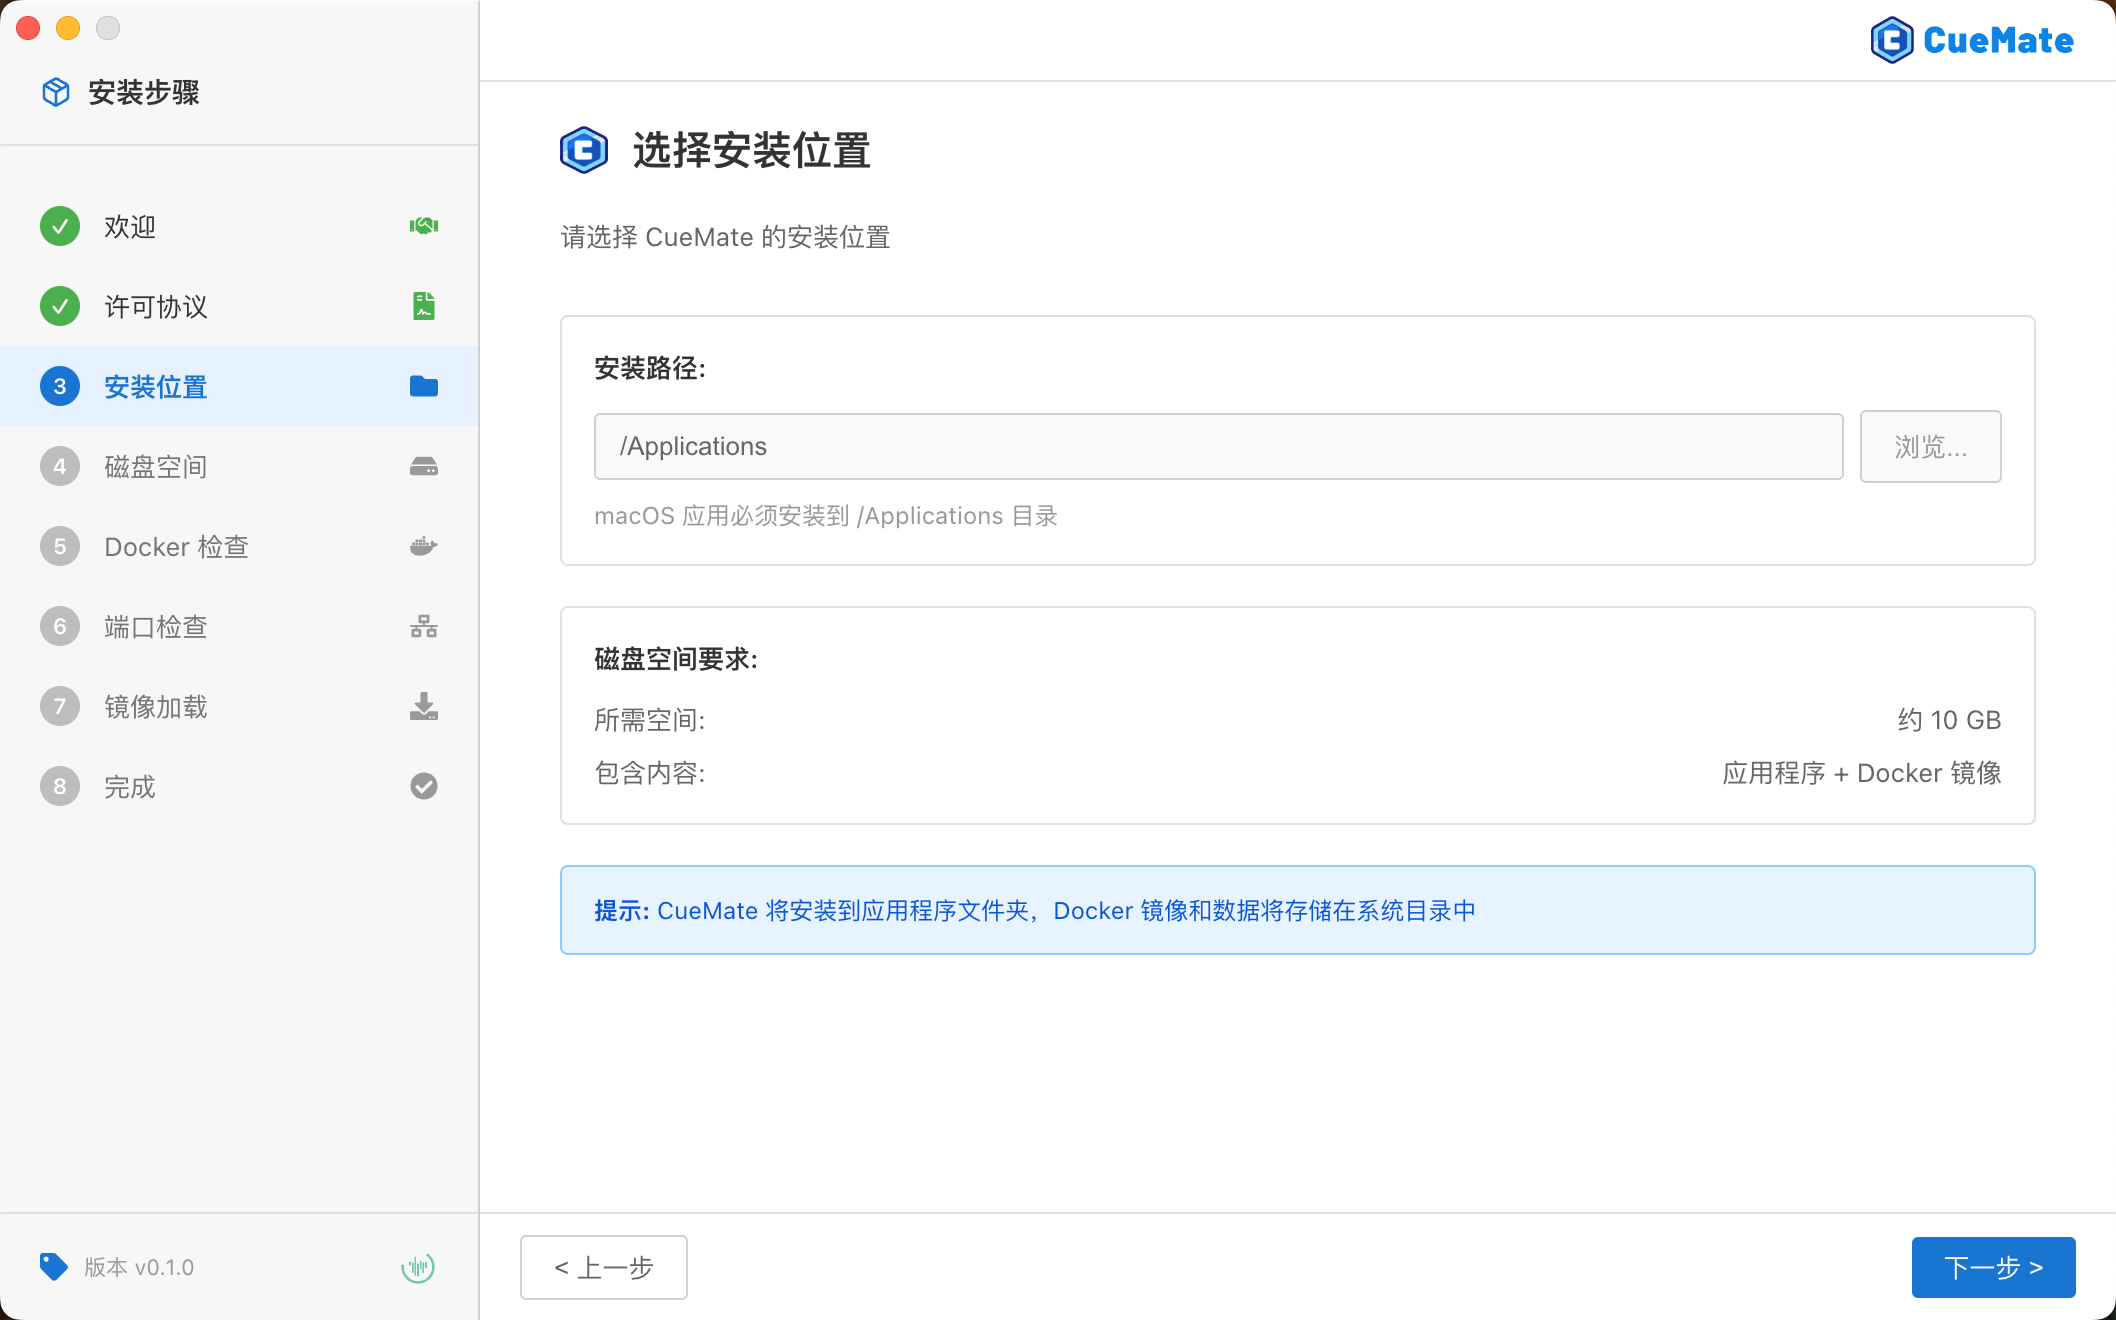Open the Docker 检查 step
2116x1320 pixels.
click(x=176, y=546)
